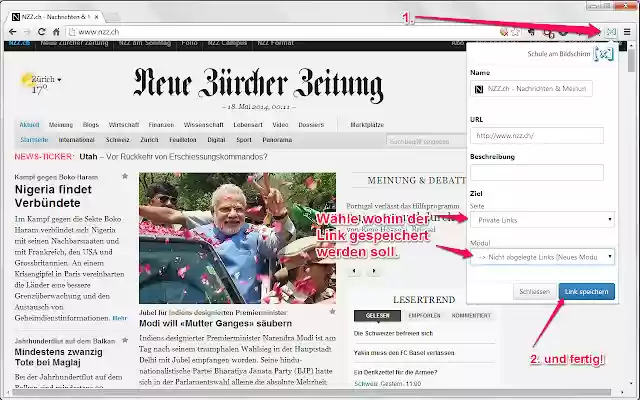Star the Mindestens zwanzig Tote article
The height and width of the screenshot is (400, 640).
[125, 340]
